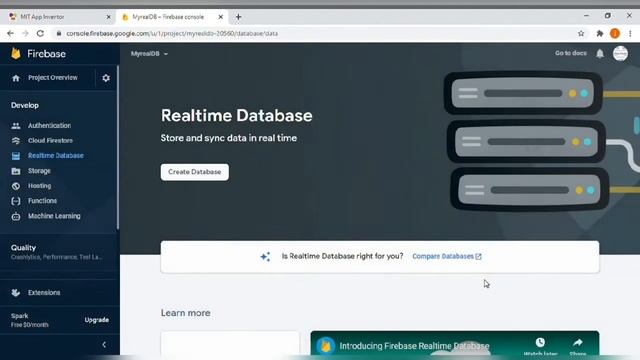The width and height of the screenshot is (640, 360).
Task: Open Hosting in sidebar
Action: tap(40, 186)
